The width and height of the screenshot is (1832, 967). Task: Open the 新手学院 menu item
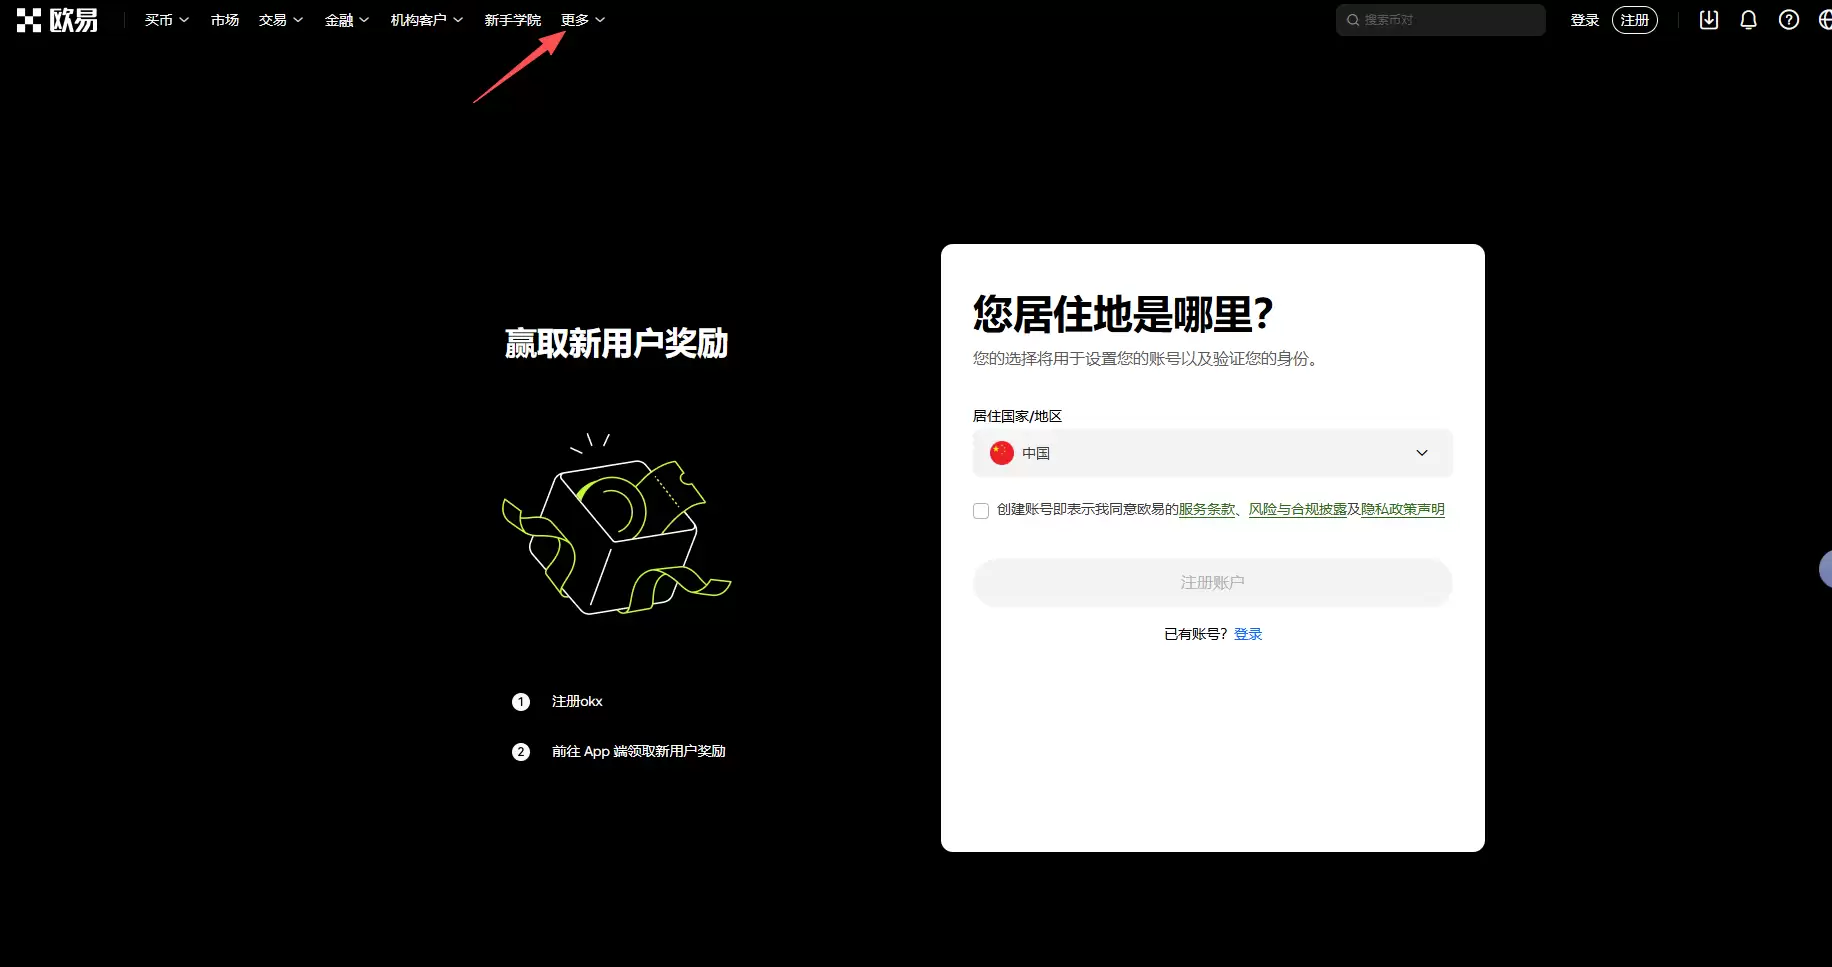pos(513,19)
